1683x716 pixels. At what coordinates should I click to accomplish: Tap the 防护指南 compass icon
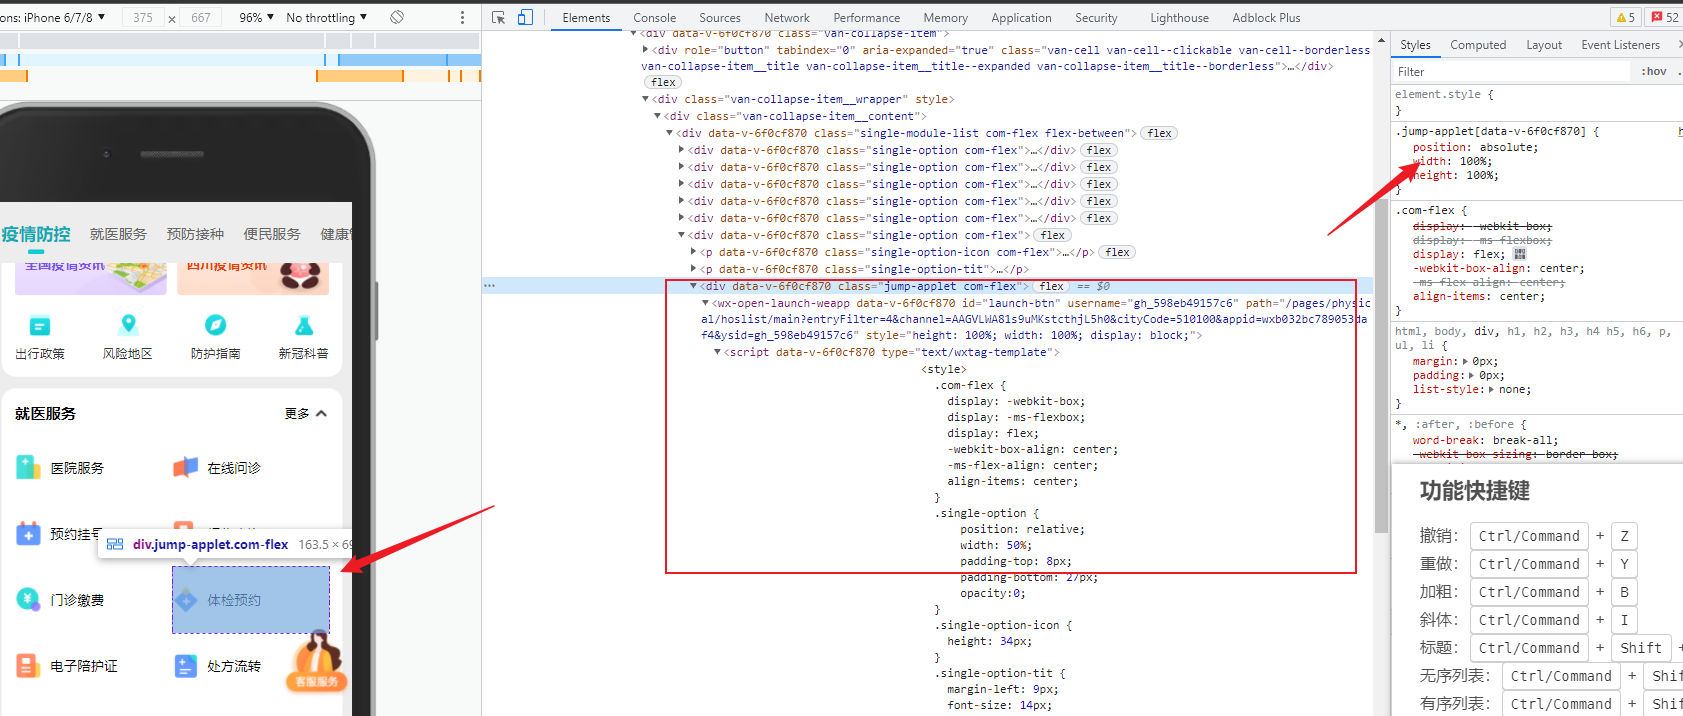pos(215,325)
